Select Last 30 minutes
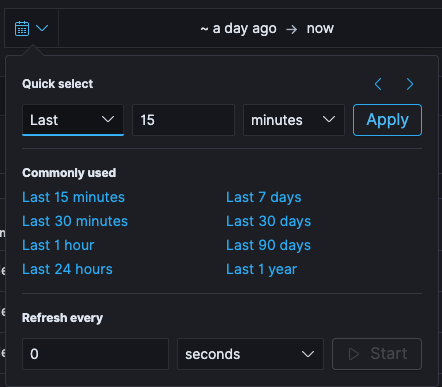This screenshot has width=442, height=387. pyautogui.click(x=75, y=221)
